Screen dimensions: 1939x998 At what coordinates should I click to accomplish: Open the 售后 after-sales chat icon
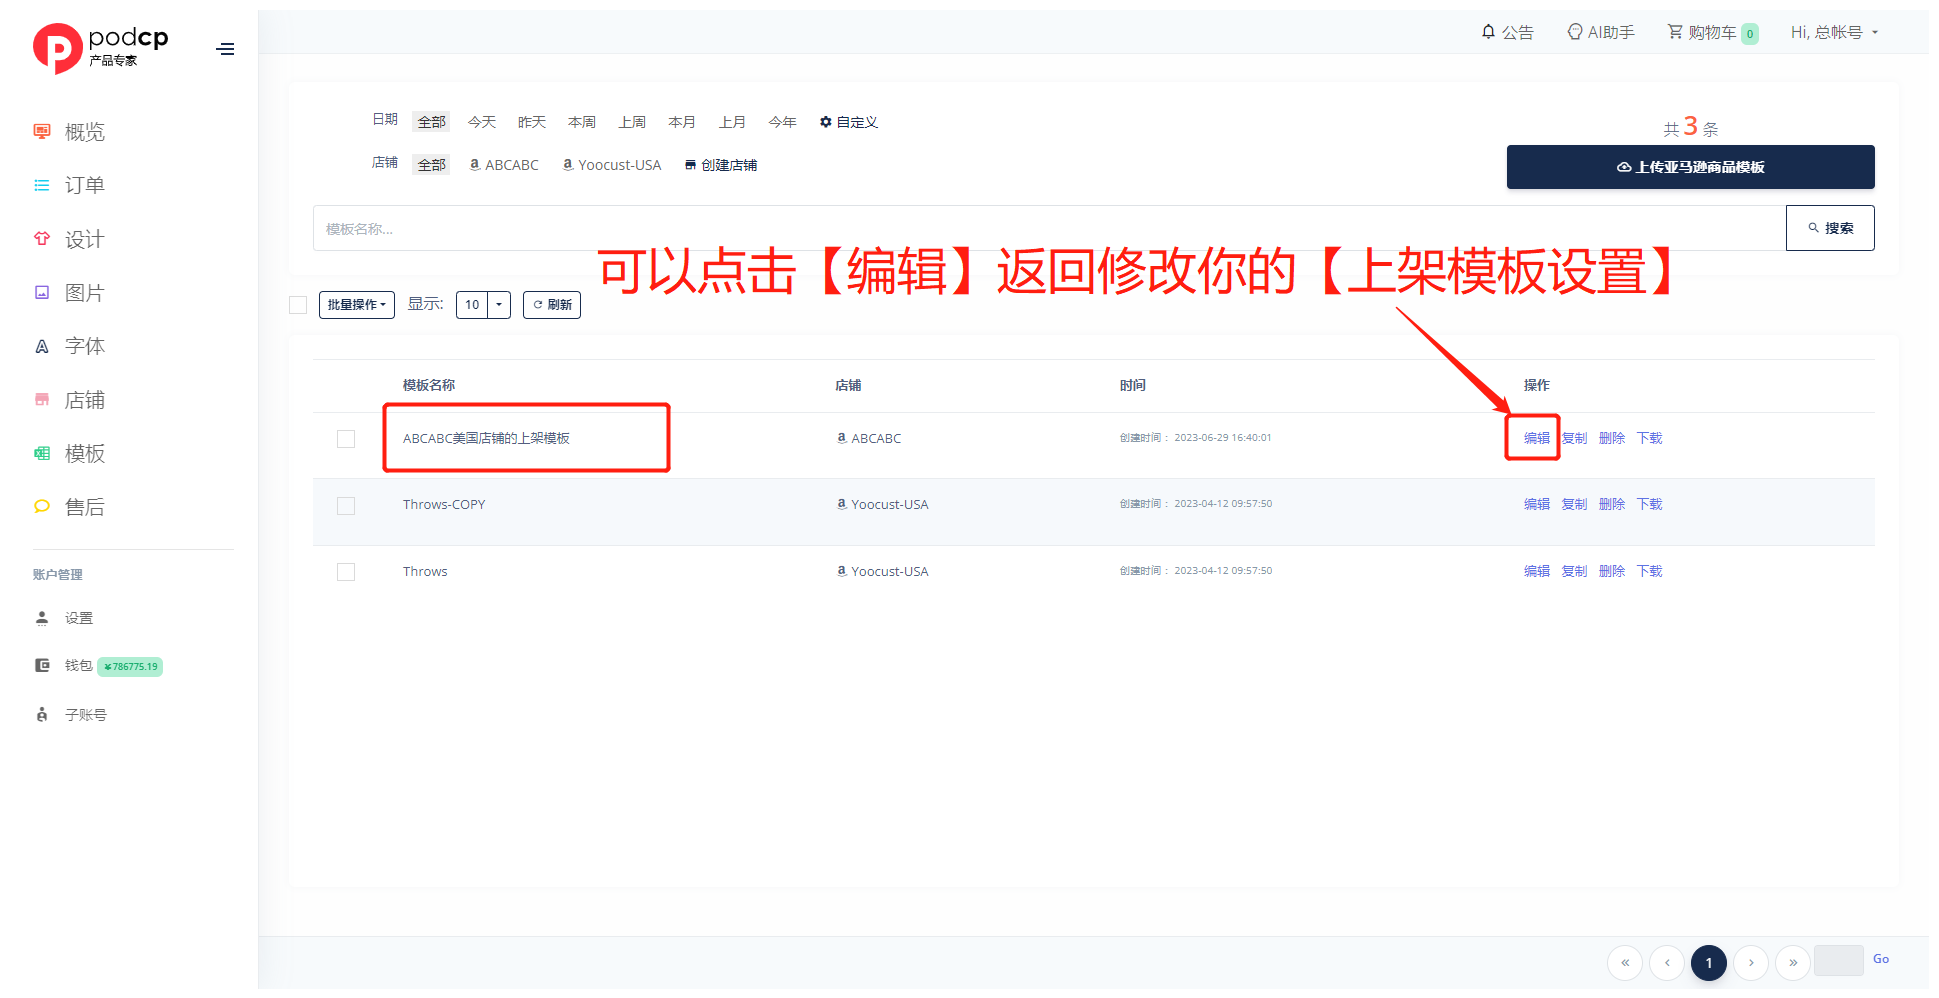[42, 507]
